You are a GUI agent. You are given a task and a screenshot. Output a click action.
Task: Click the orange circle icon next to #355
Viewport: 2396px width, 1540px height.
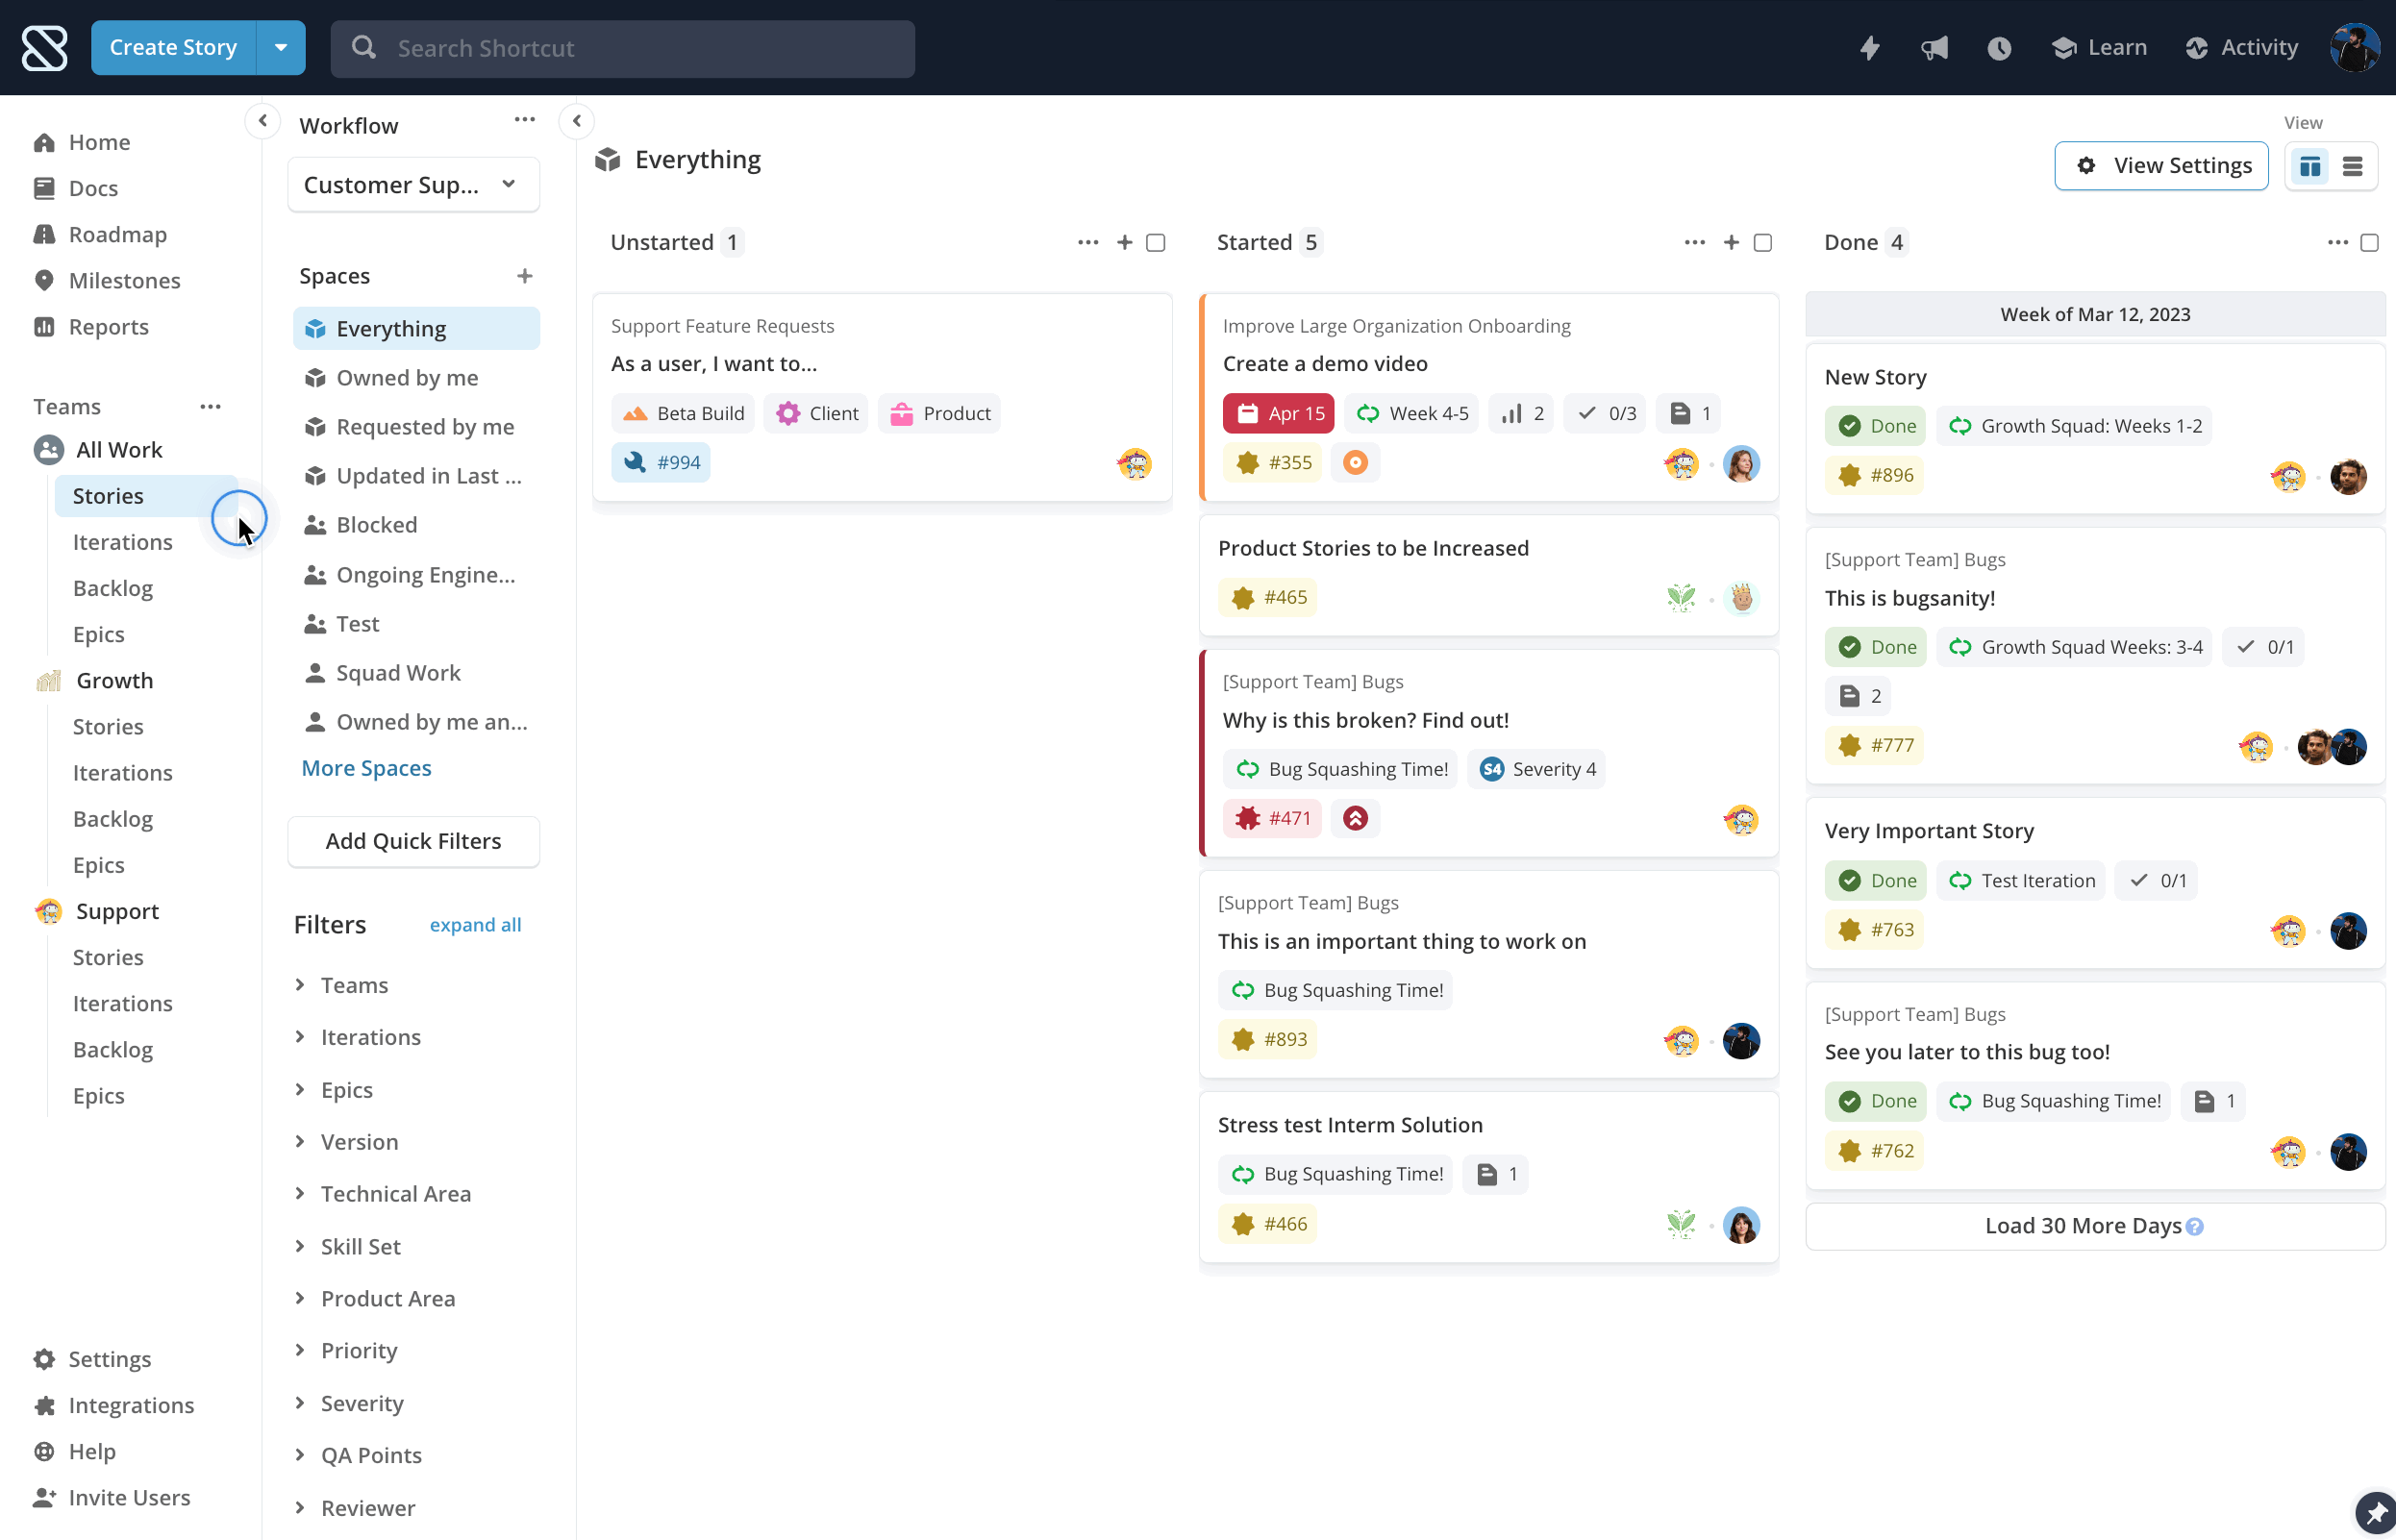(x=1355, y=463)
